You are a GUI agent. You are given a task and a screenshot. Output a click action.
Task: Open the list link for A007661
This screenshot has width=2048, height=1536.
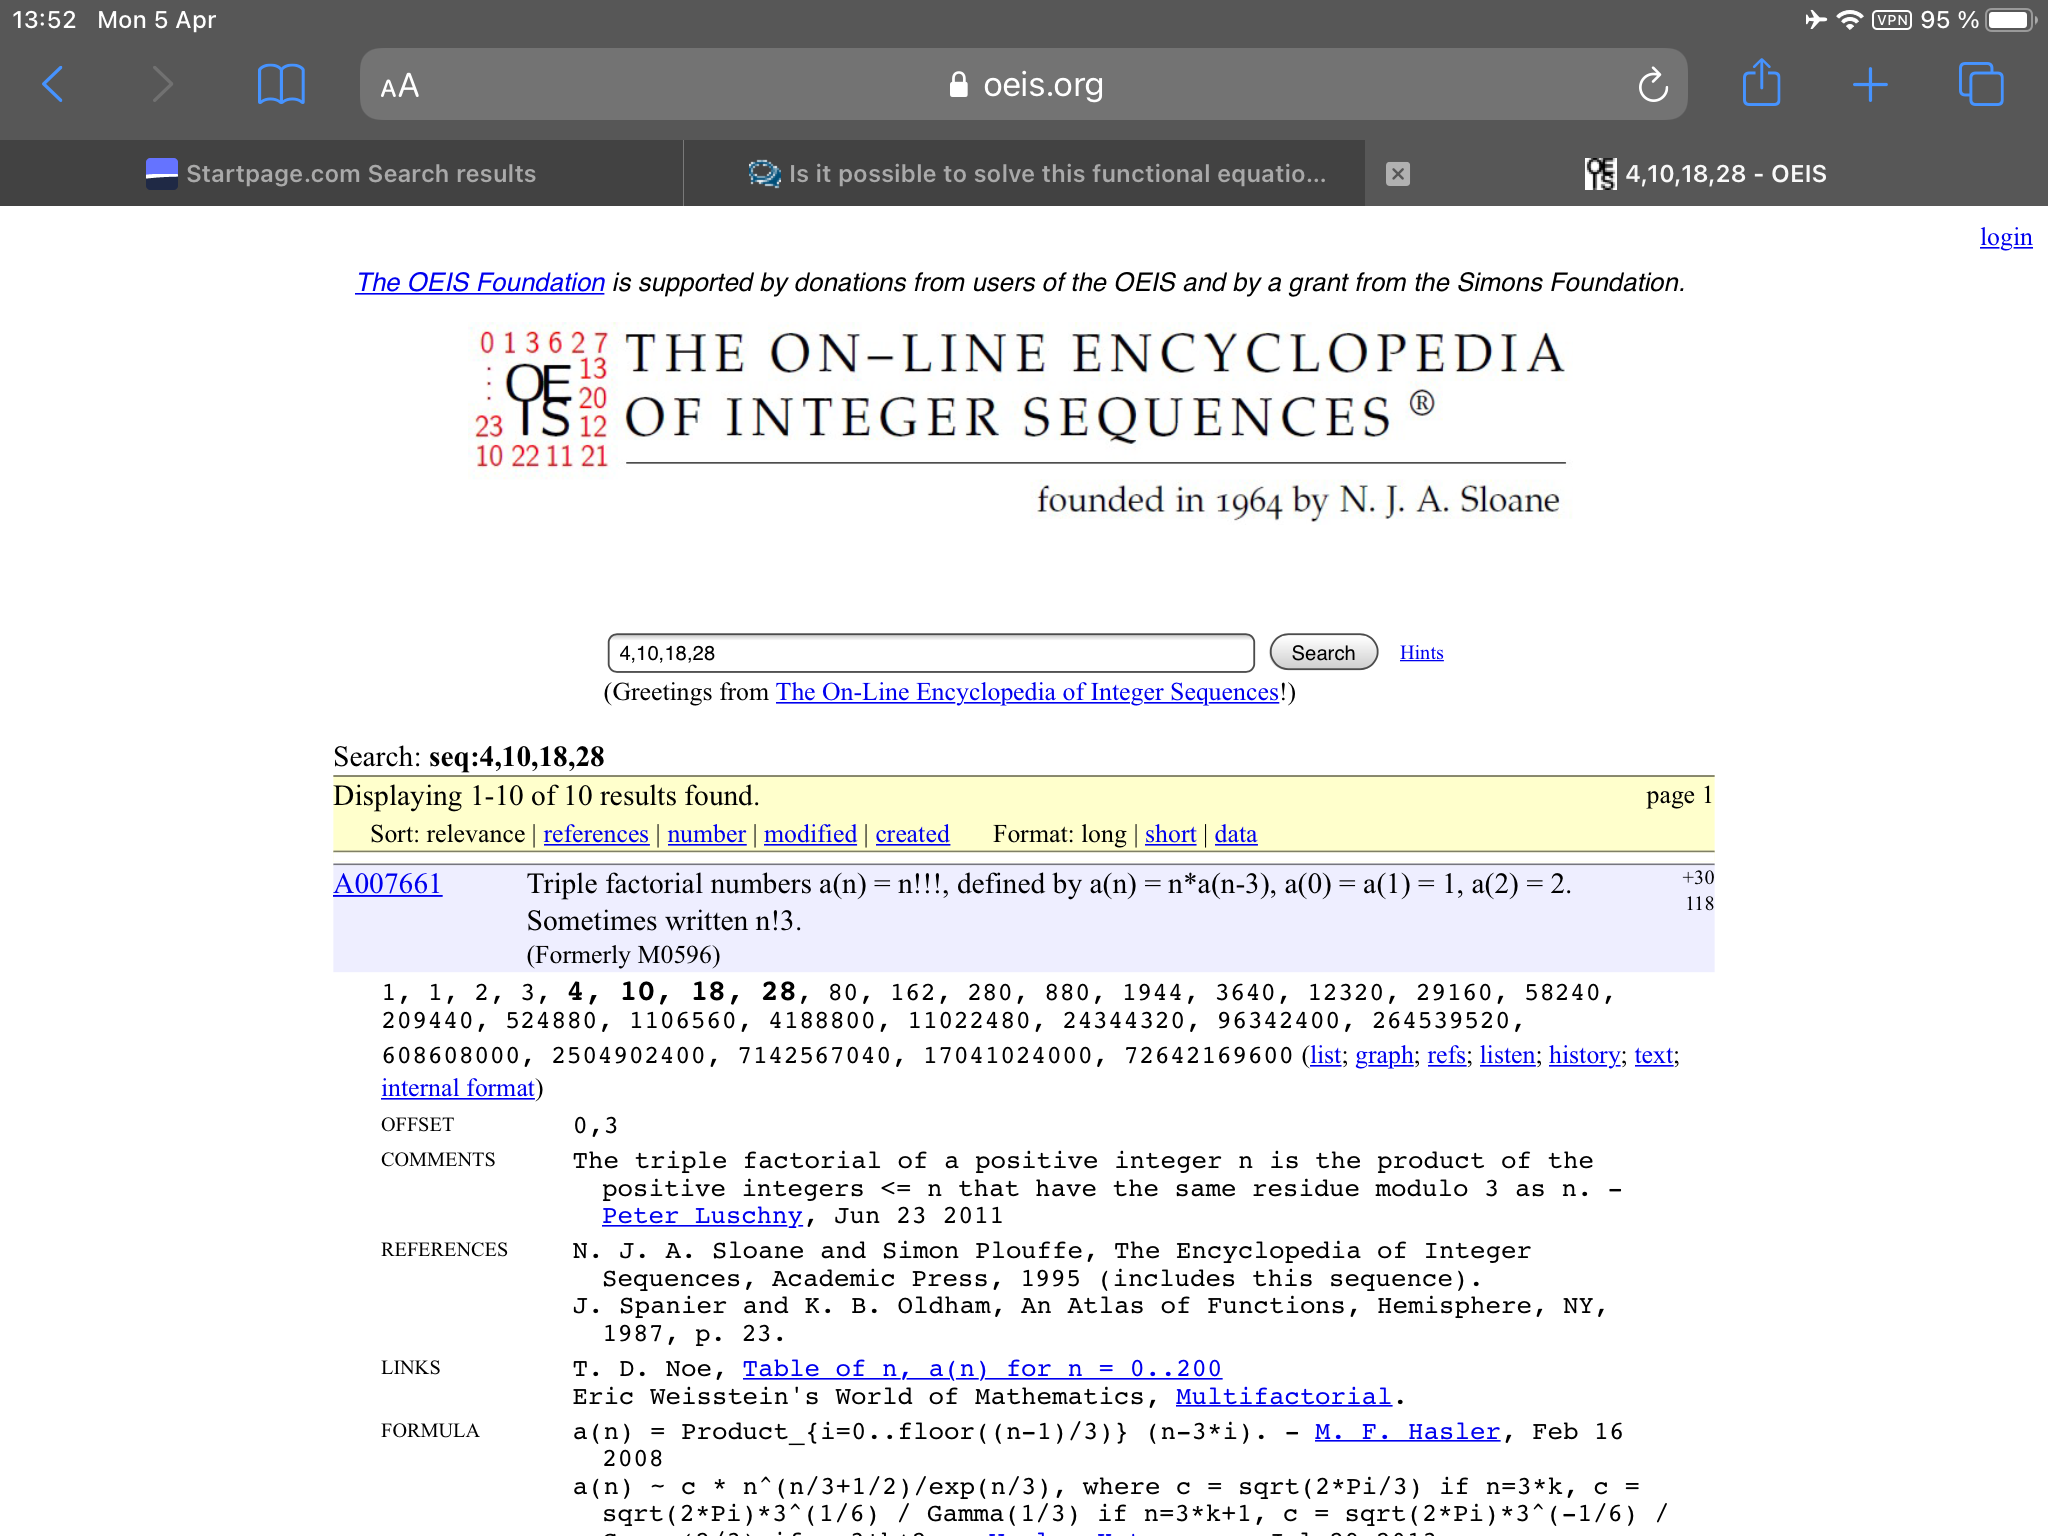pos(1325,1055)
